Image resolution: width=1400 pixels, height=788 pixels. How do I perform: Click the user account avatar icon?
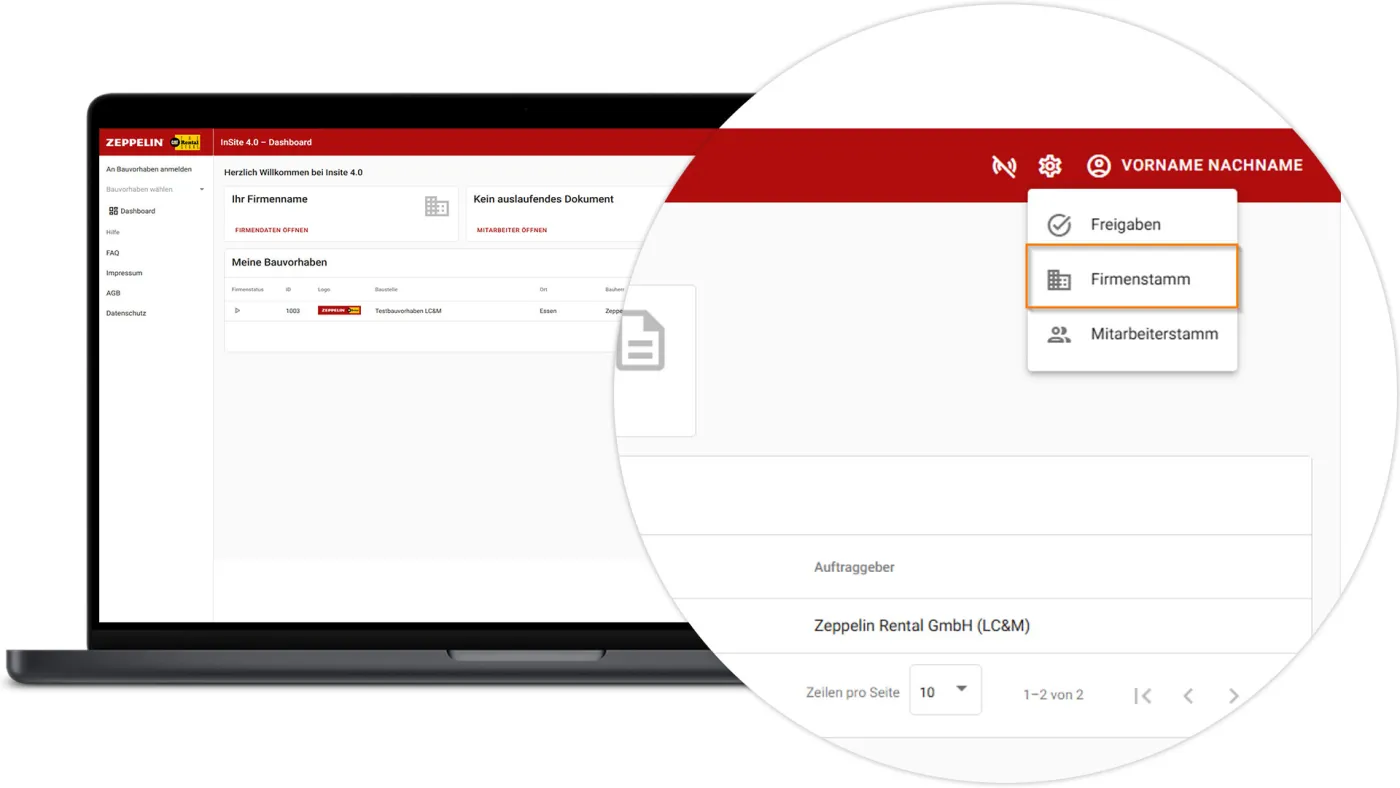click(x=1098, y=166)
